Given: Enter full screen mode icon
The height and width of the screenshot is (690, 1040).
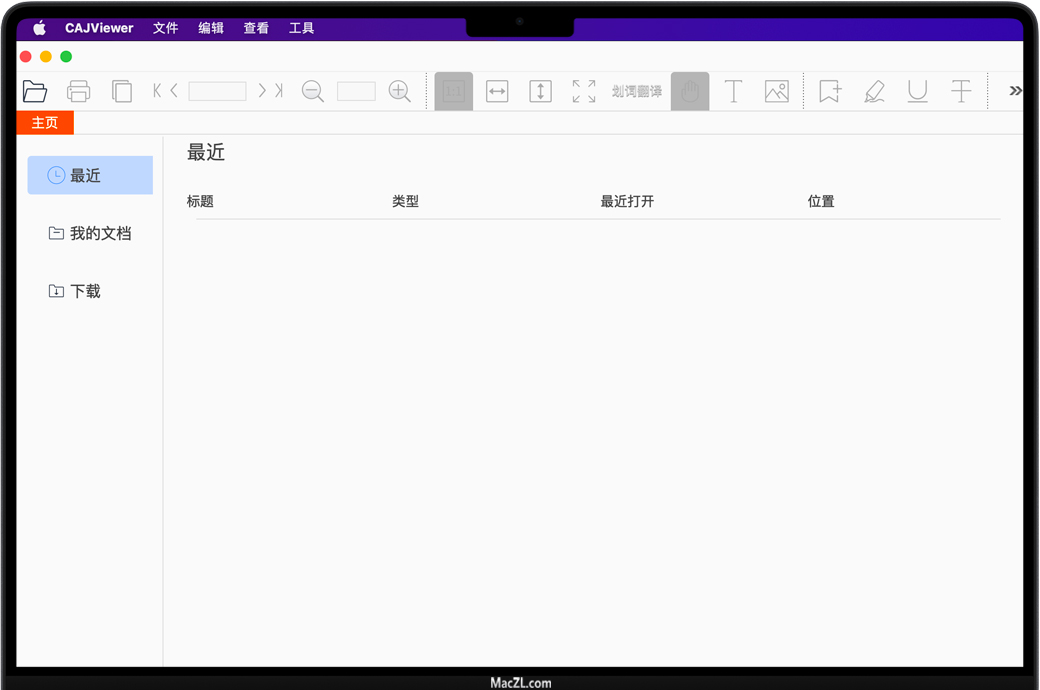Looking at the screenshot, I should pos(584,91).
